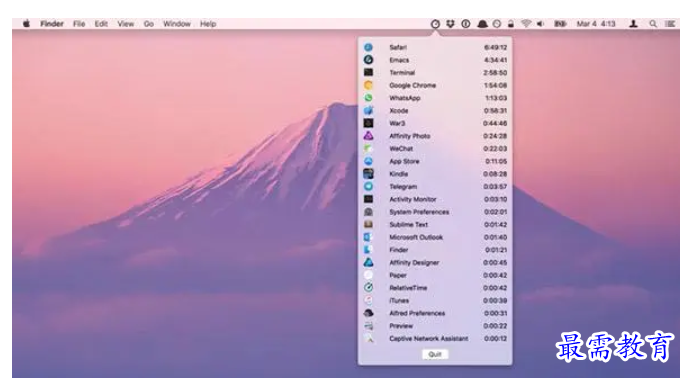Click the Affinity Designer icon

tap(368, 262)
